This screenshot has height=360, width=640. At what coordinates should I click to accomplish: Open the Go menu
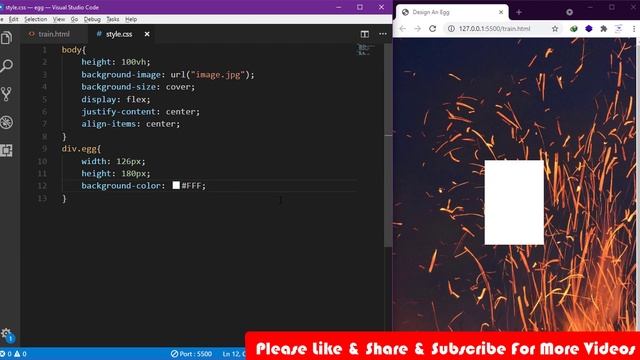coord(74,19)
